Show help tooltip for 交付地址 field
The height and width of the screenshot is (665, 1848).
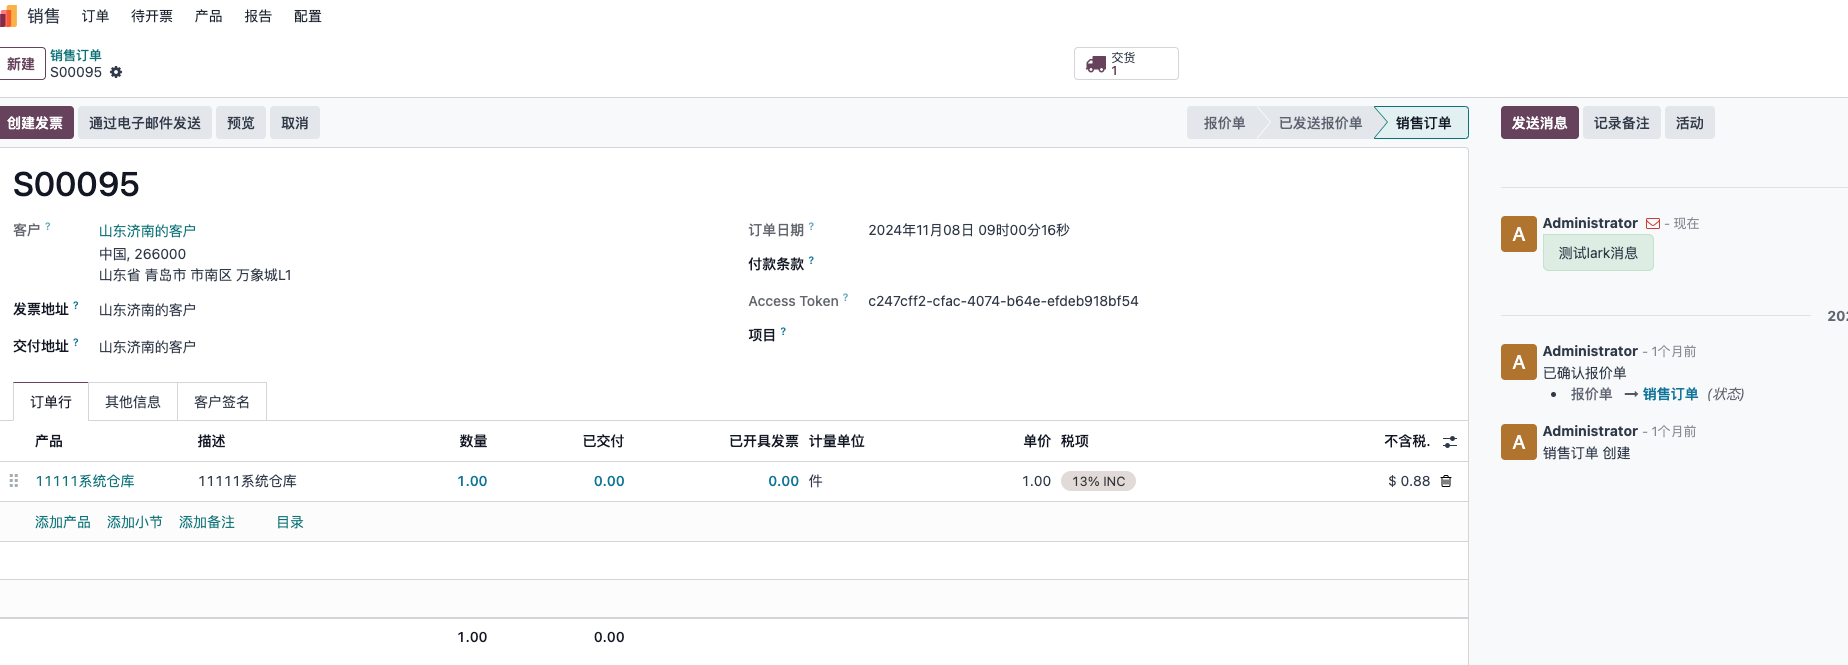[76, 343]
